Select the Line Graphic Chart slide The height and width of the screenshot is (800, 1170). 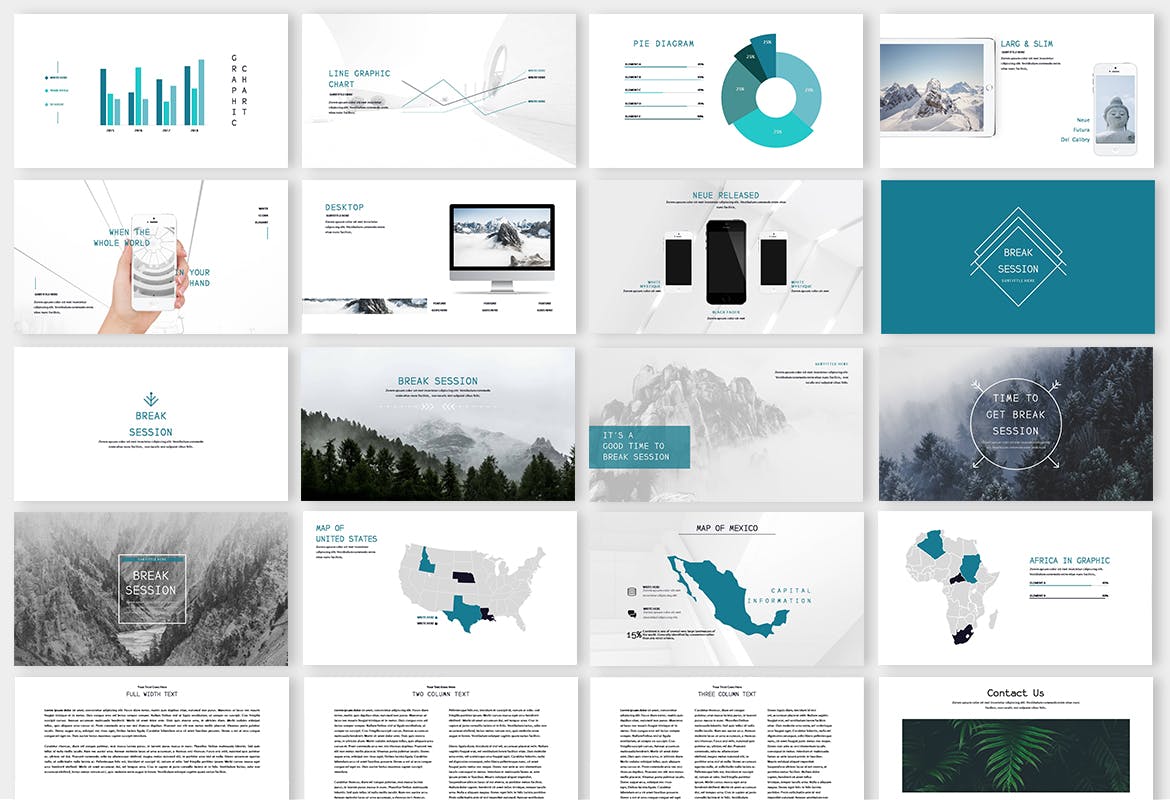point(438,91)
